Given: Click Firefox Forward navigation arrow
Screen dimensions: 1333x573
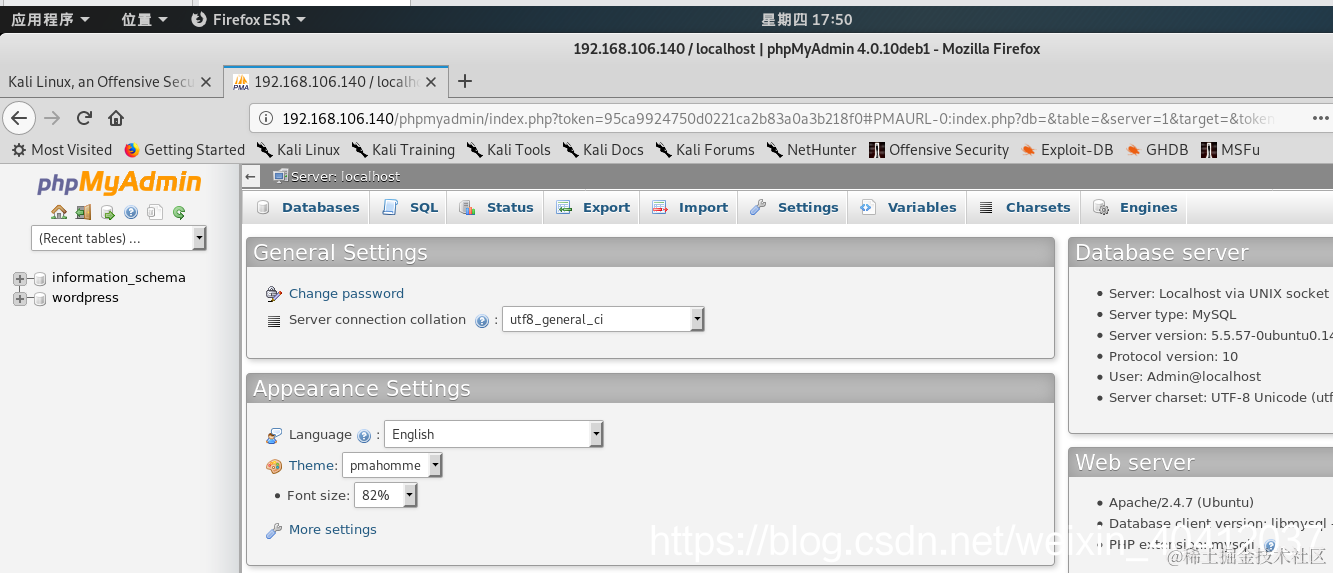Looking at the screenshot, I should click(x=52, y=118).
